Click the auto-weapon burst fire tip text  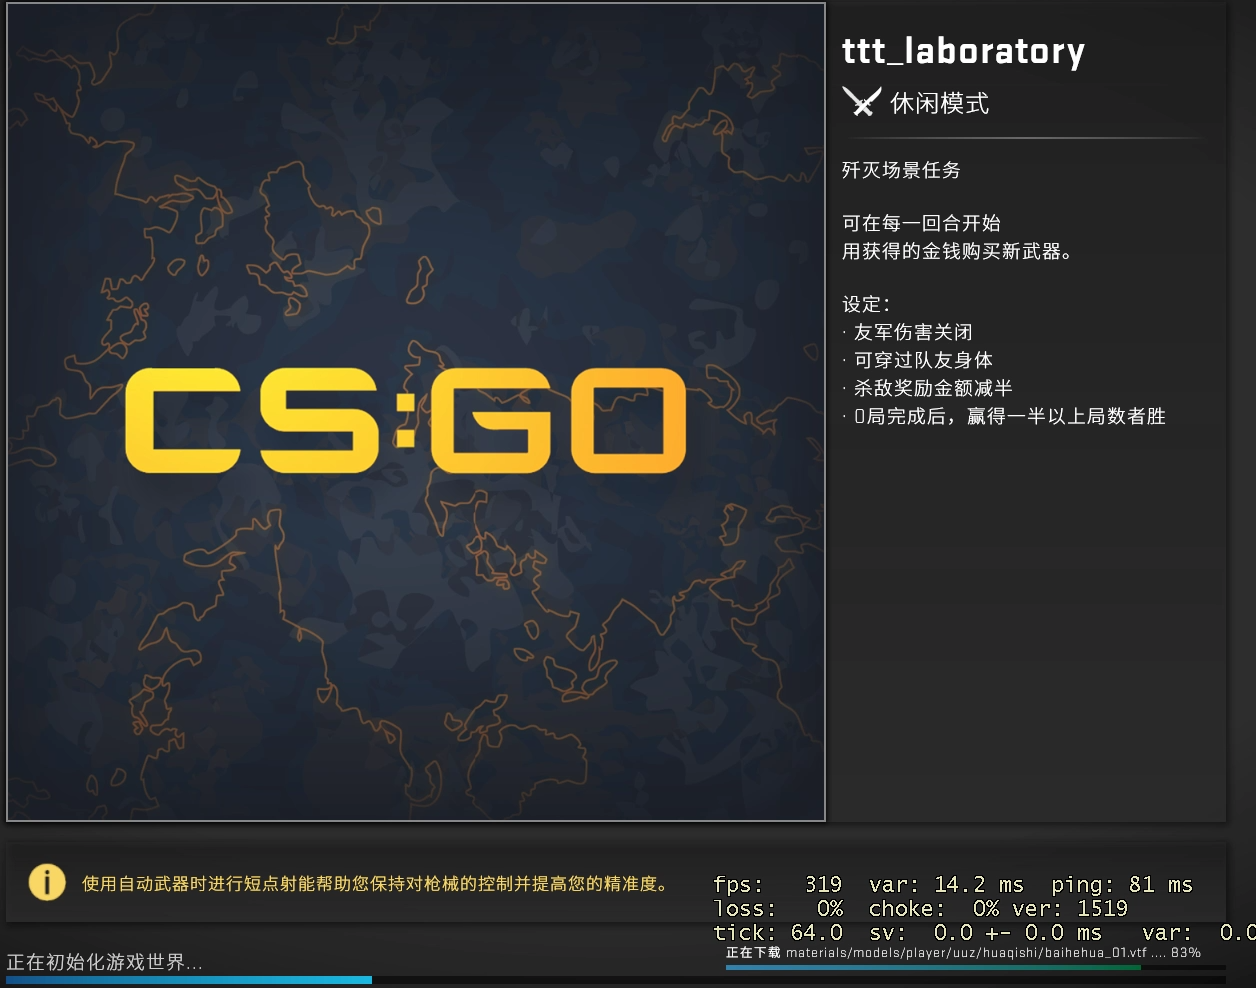(x=377, y=884)
